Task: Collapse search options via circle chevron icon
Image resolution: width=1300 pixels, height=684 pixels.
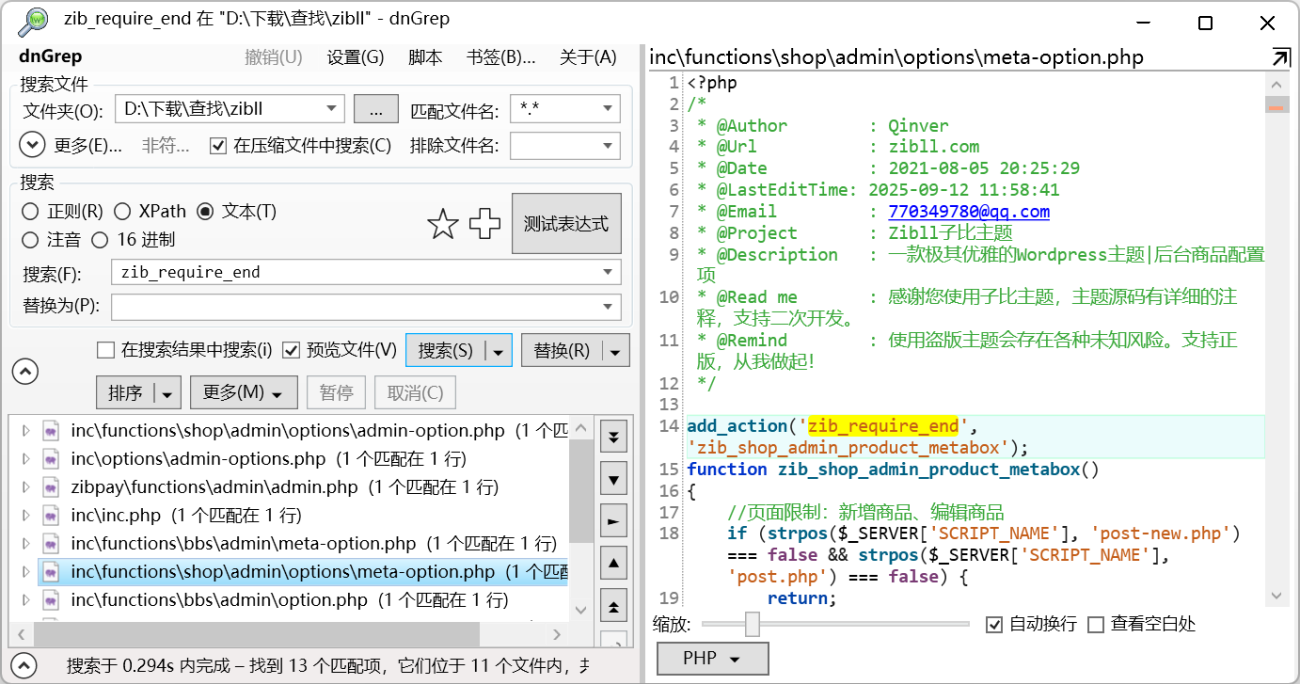Action: pyautogui.click(x=25, y=371)
